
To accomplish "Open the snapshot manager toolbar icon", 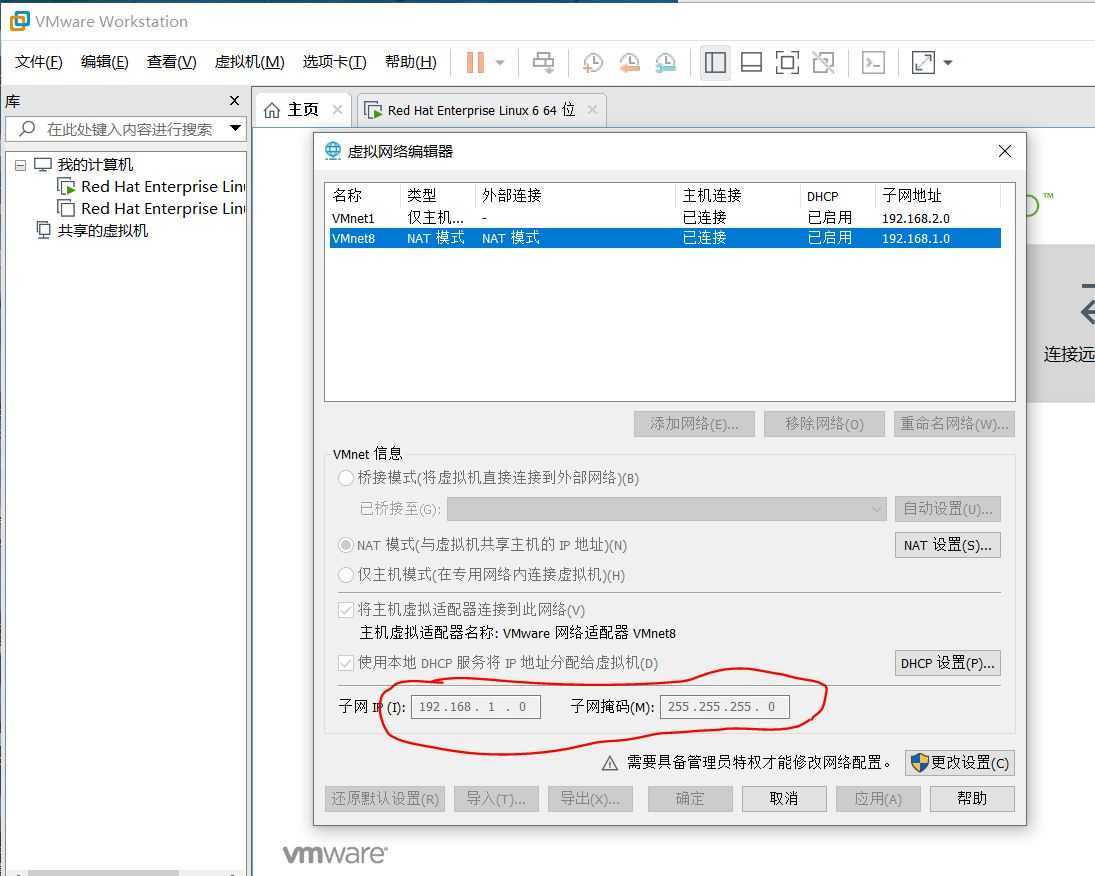I will (666, 62).
